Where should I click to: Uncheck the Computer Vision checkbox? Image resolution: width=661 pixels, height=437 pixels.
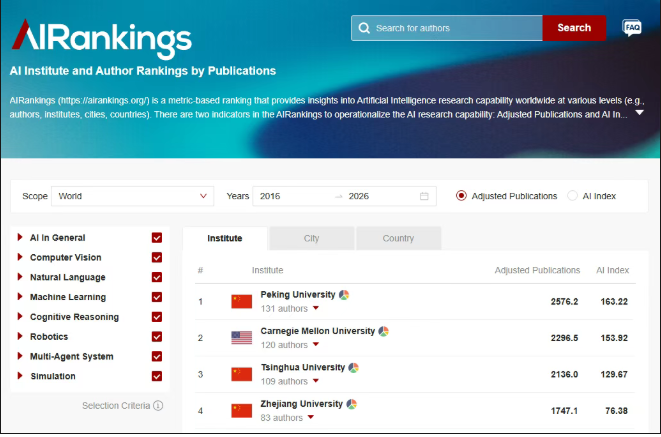tap(157, 257)
